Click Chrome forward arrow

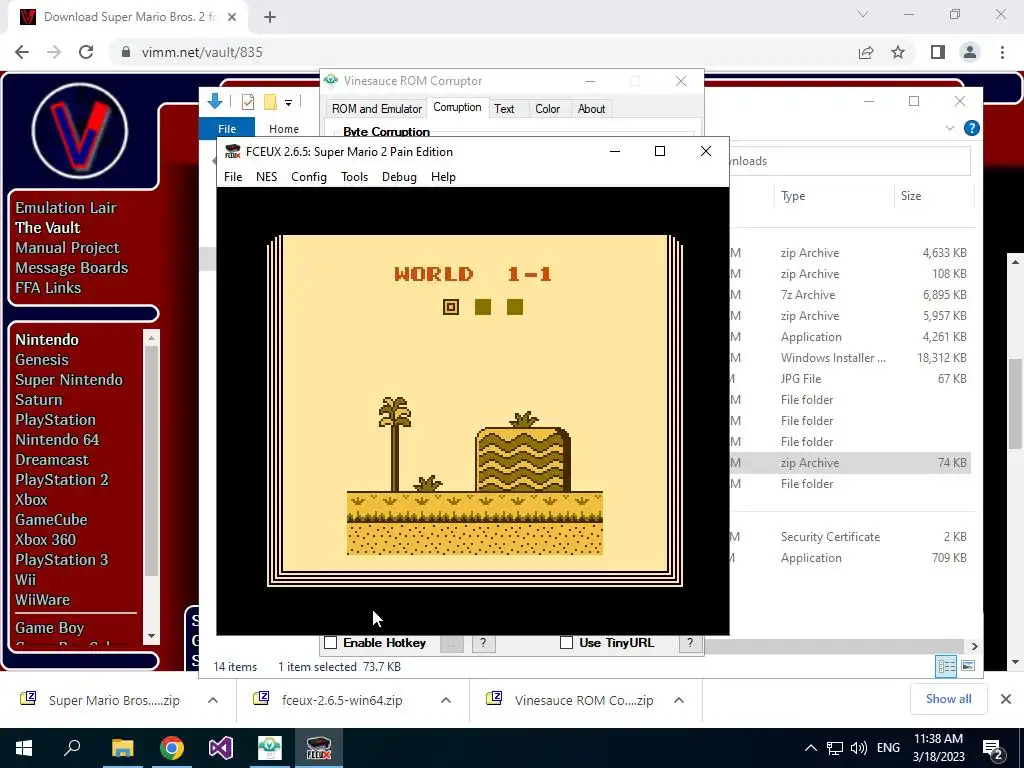(54, 52)
